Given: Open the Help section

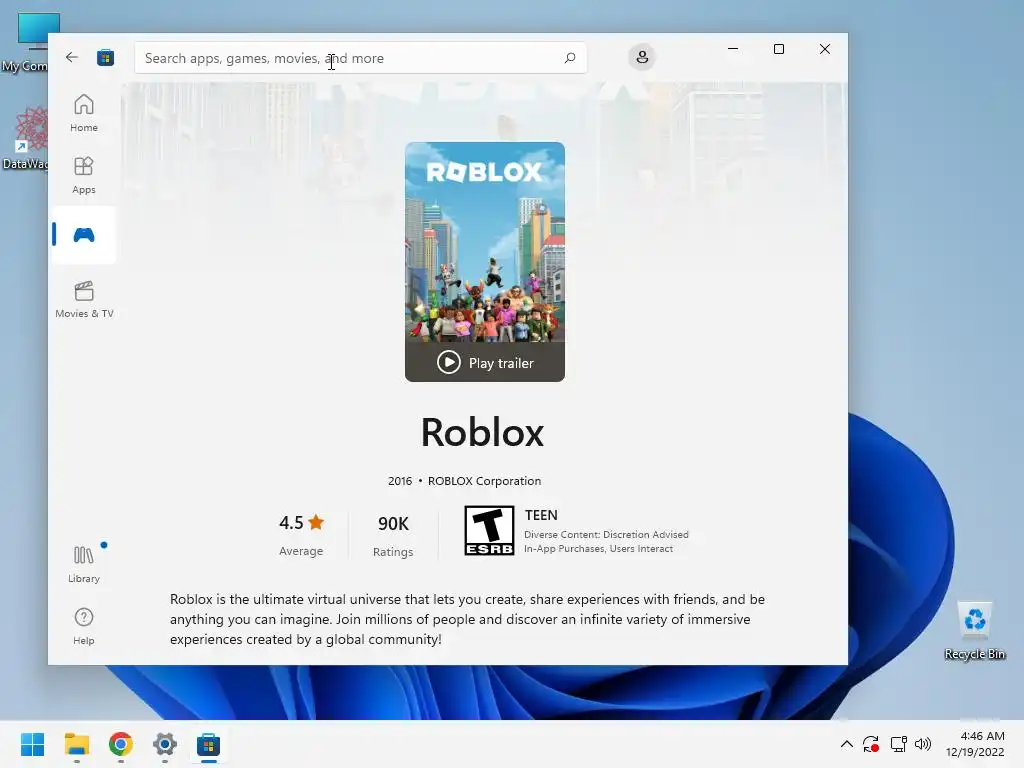Looking at the screenshot, I should (x=84, y=626).
